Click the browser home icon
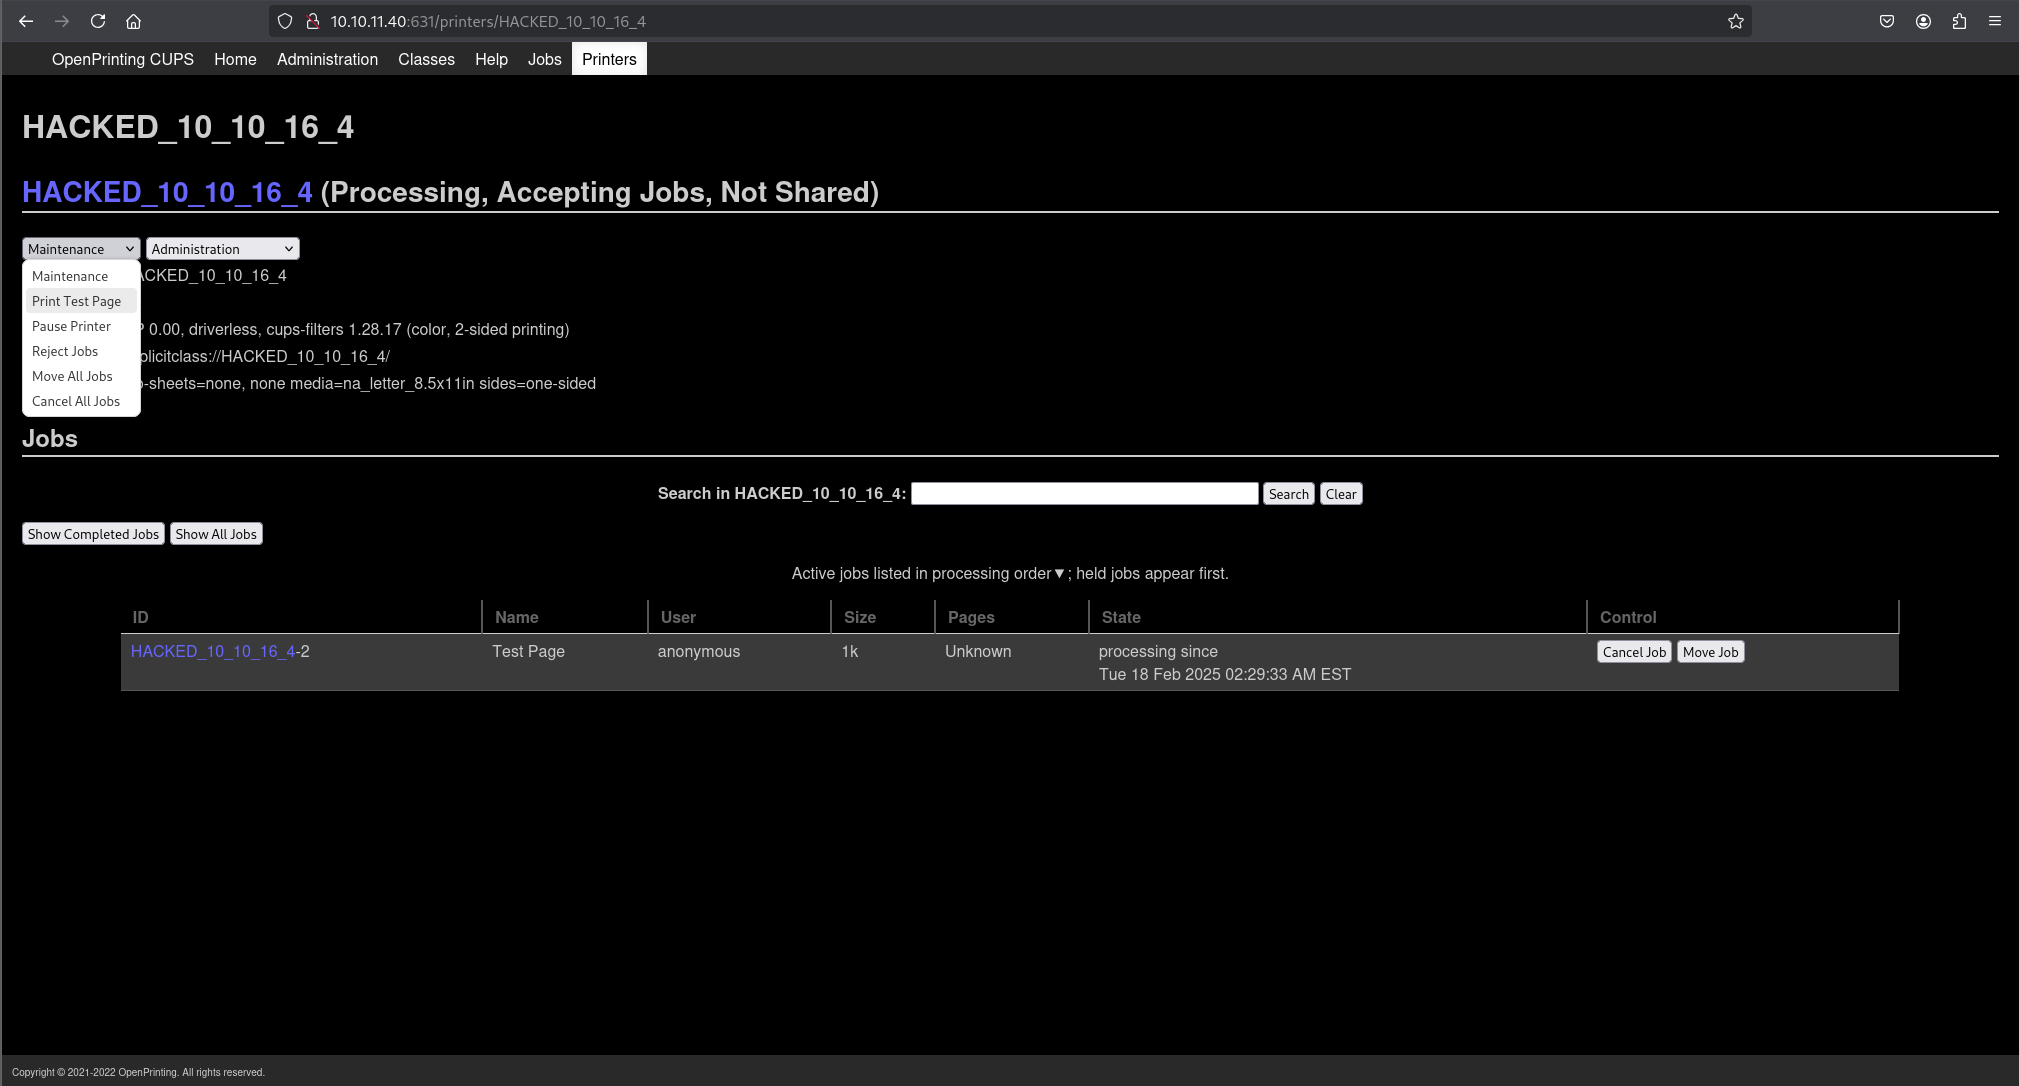 pyautogui.click(x=133, y=21)
